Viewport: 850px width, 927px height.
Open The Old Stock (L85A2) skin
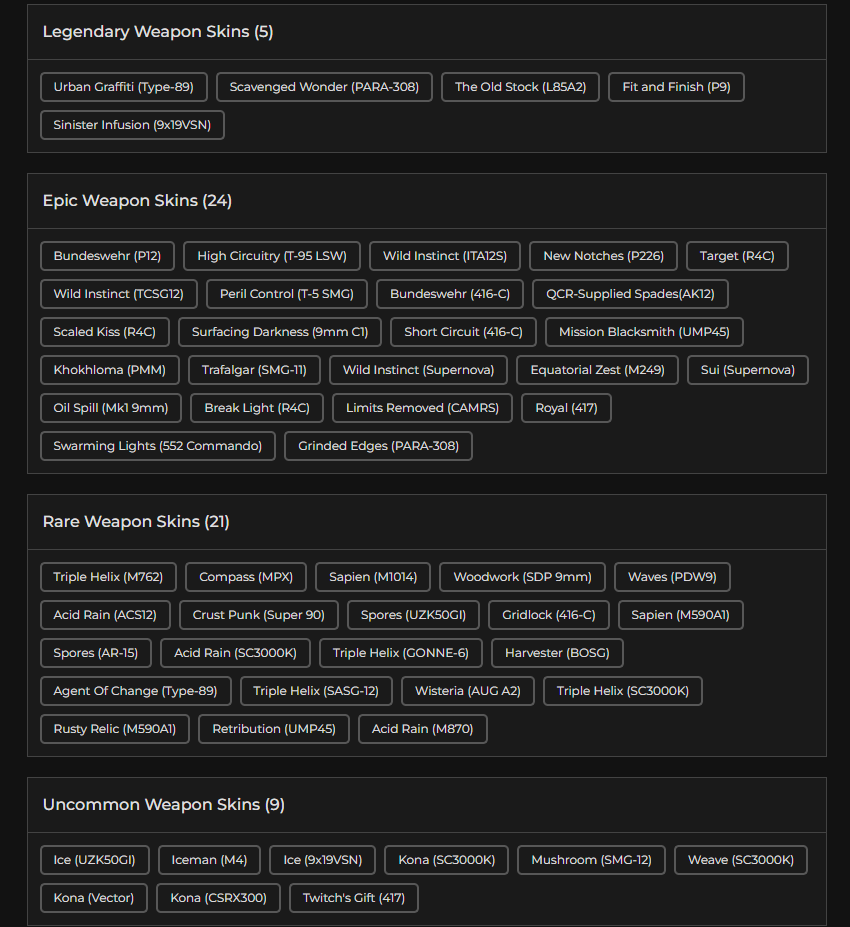click(x=520, y=87)
